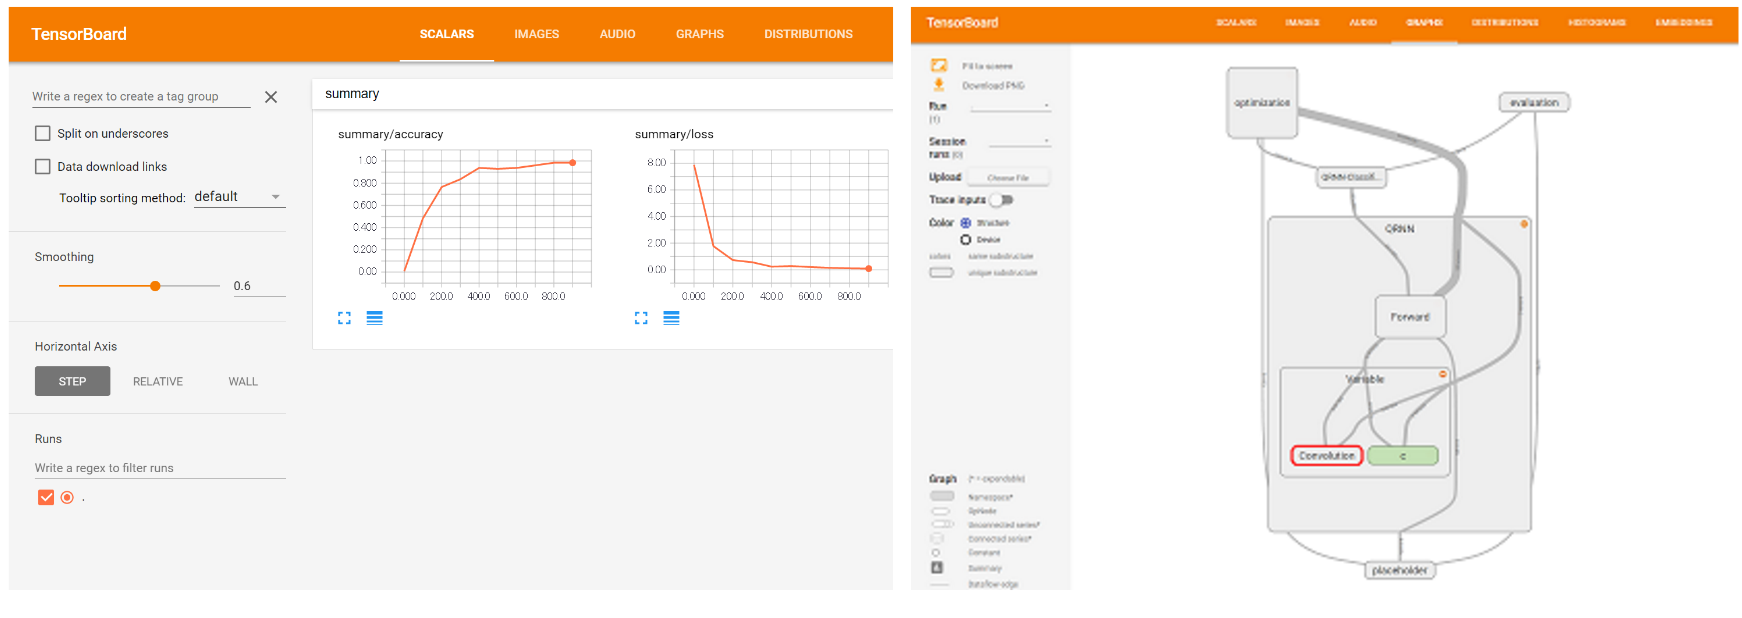Open the Run dropdown in graph panel

[1010, 105]
